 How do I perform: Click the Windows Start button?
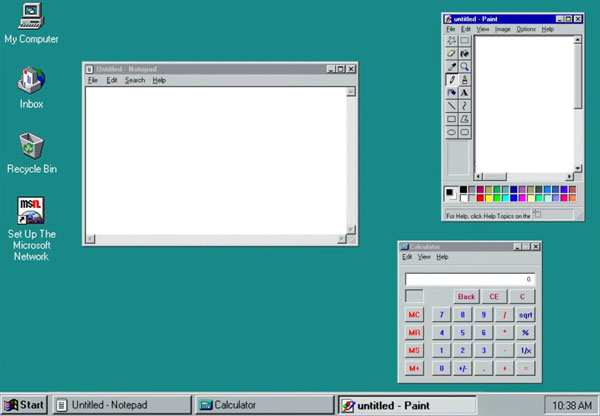click(x=25, y=405)
